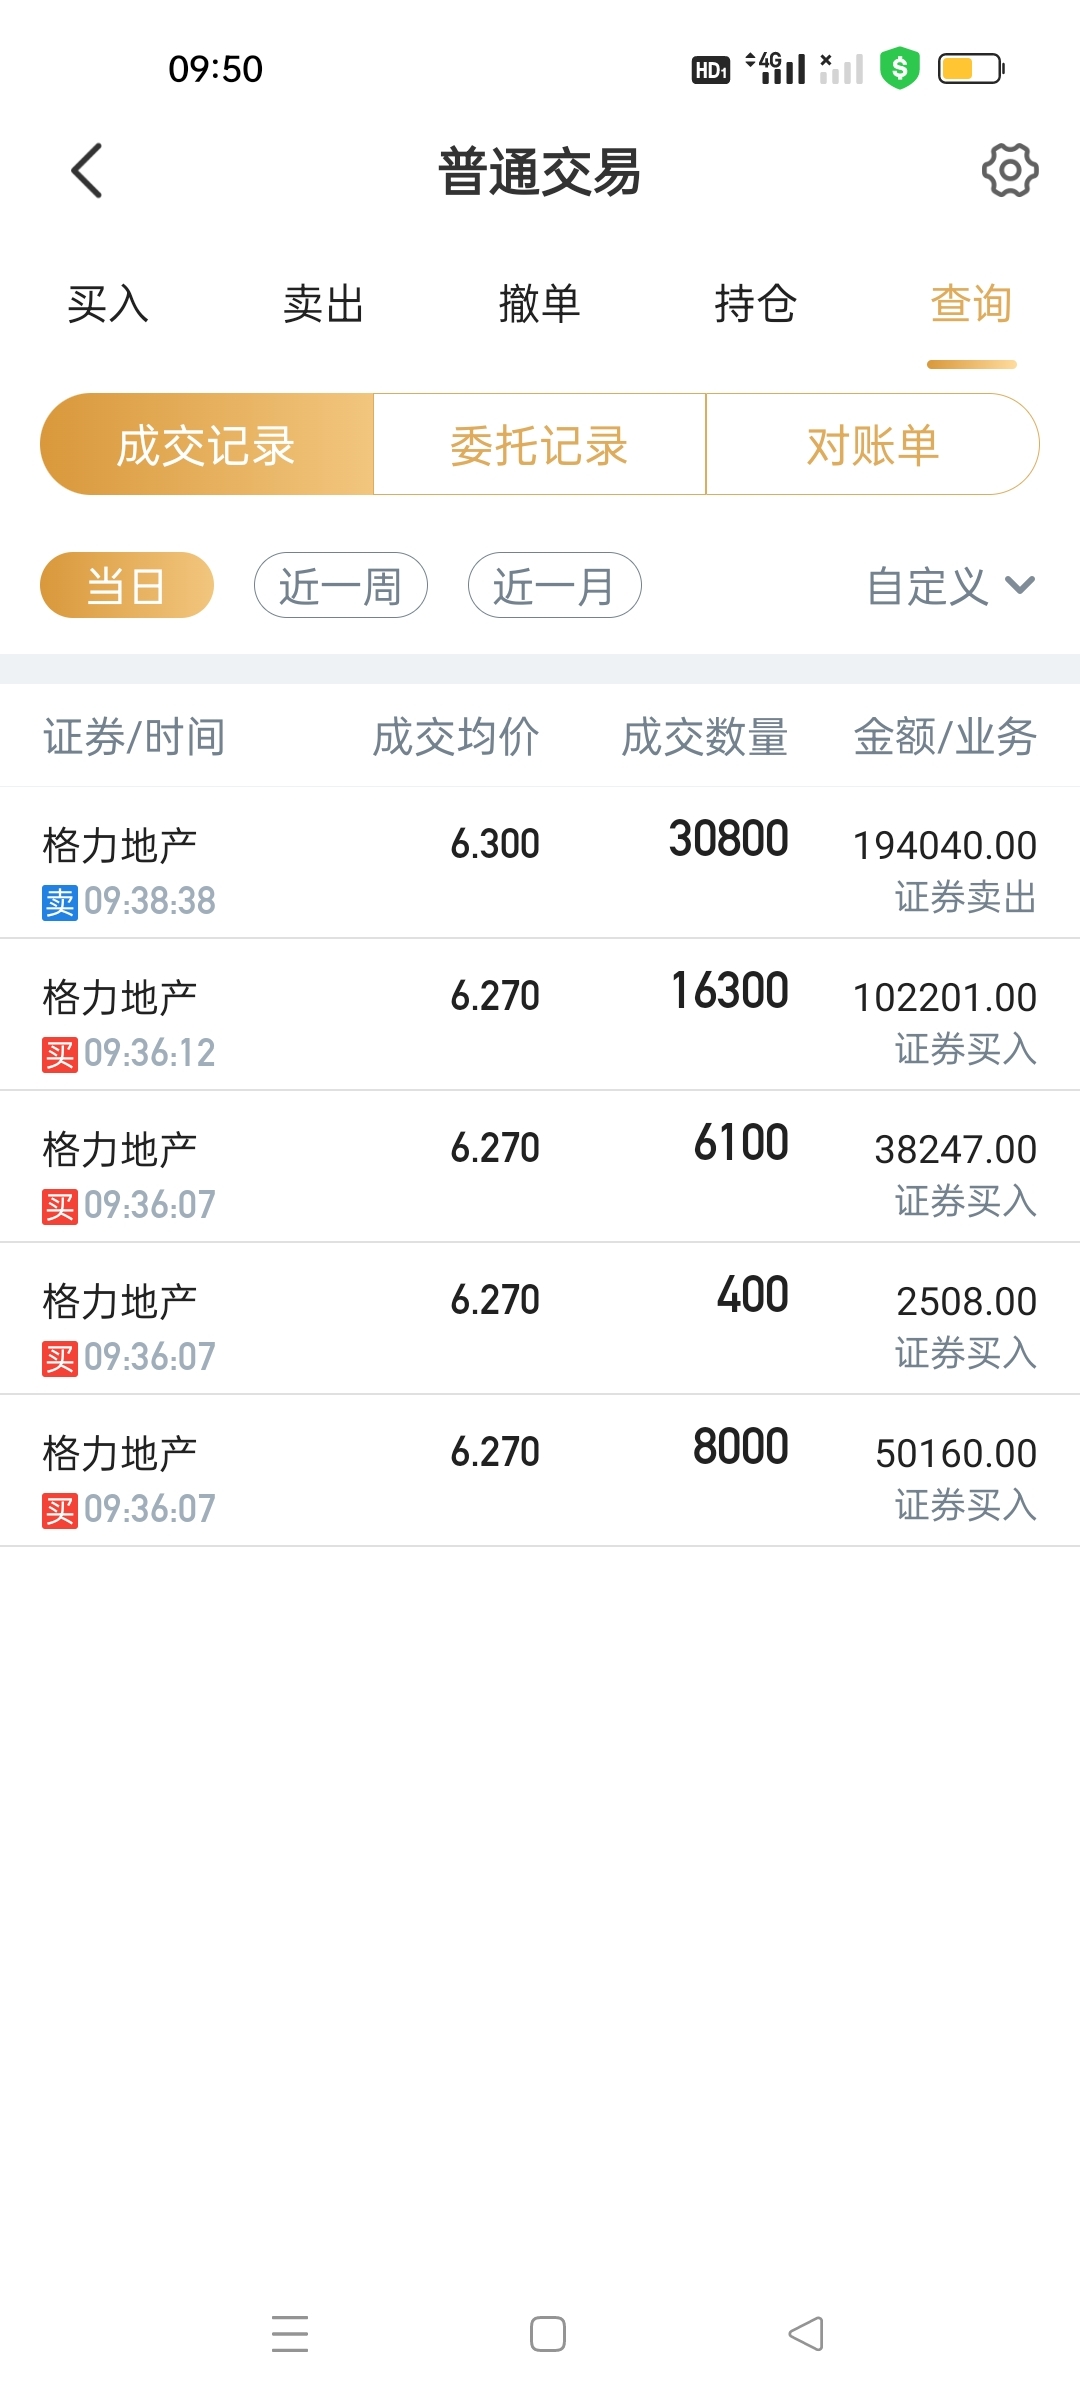Open the 16300 shares buy record
1080x2400 pixels.
(540, 1015)
